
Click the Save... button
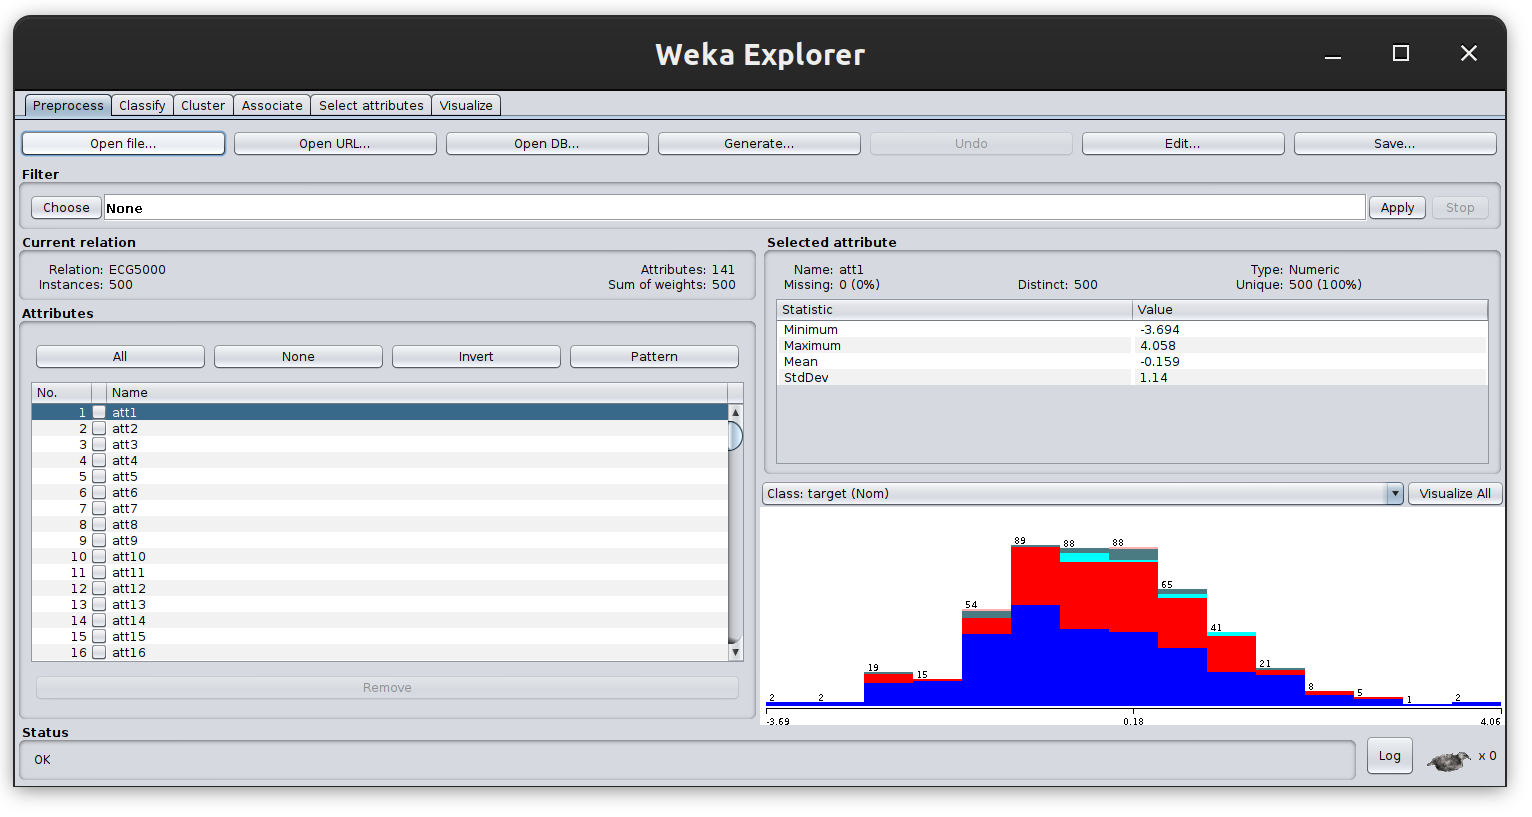1395,143
